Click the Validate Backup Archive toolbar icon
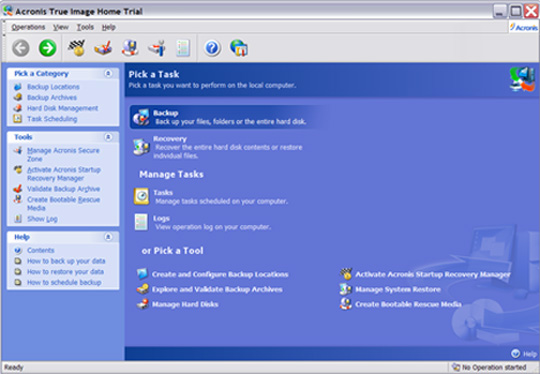The image size is (540, 374). 103,48
